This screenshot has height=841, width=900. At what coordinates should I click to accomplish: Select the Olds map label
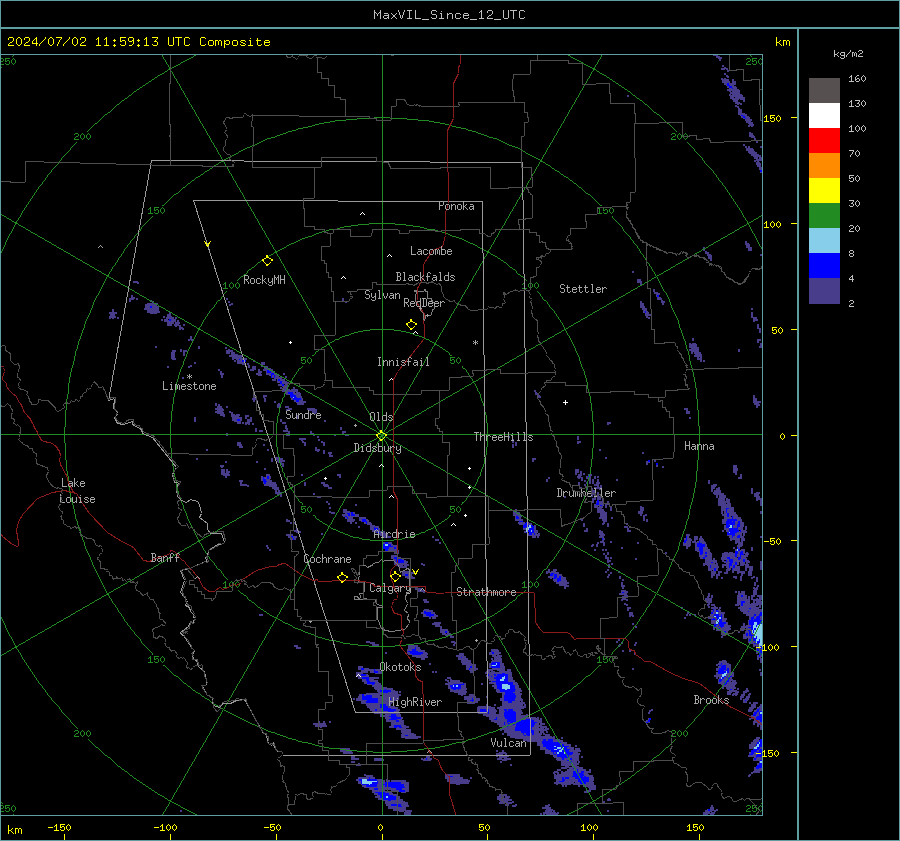pos(381,417)
